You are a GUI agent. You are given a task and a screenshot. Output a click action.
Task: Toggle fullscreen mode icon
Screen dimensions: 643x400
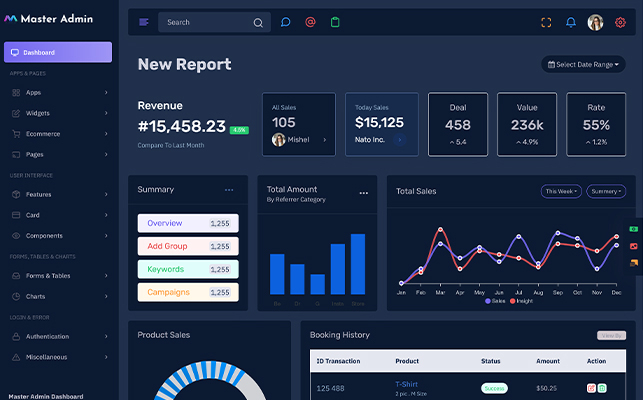(546, 22)
